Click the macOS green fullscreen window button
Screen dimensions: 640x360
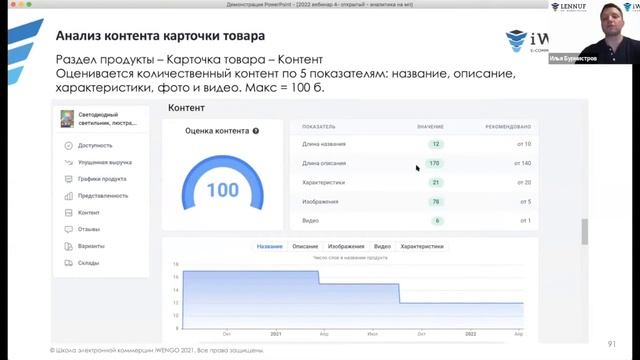29,4
